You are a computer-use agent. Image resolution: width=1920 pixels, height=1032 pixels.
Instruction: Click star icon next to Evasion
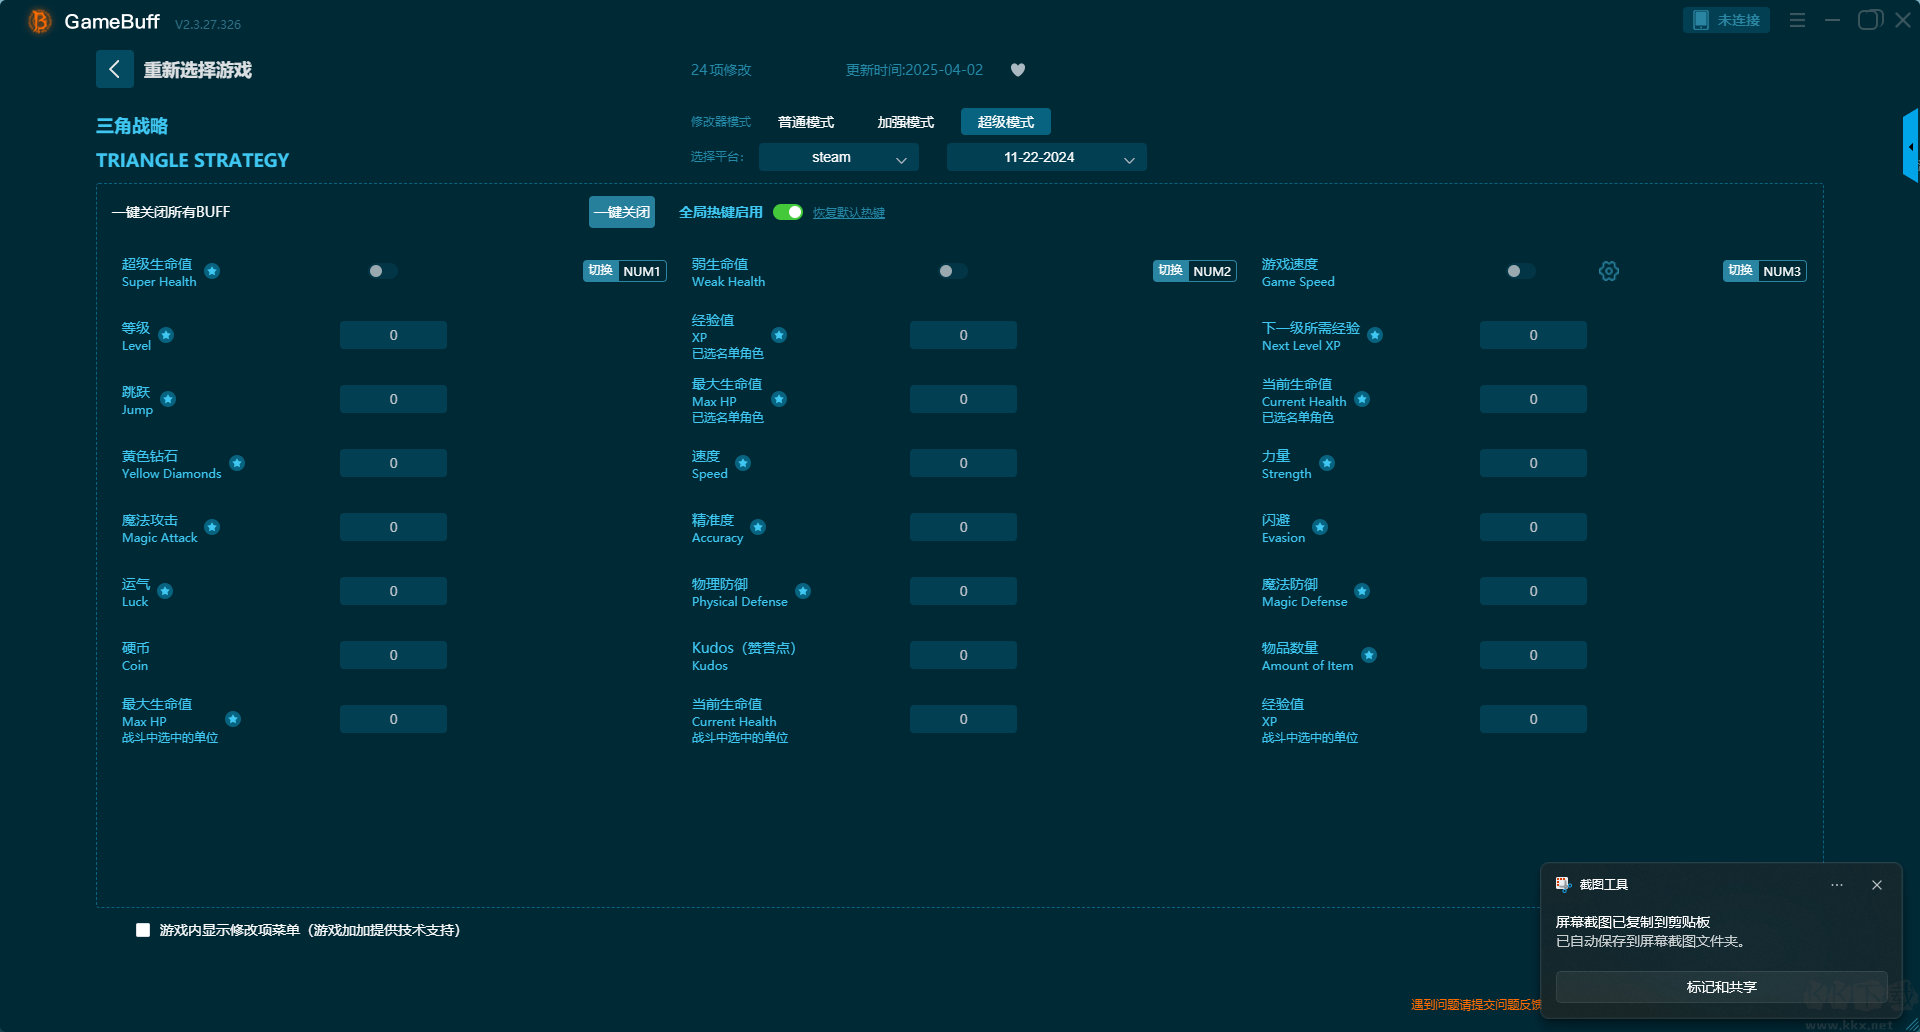pyautogui.click(x=1320, y=527)
